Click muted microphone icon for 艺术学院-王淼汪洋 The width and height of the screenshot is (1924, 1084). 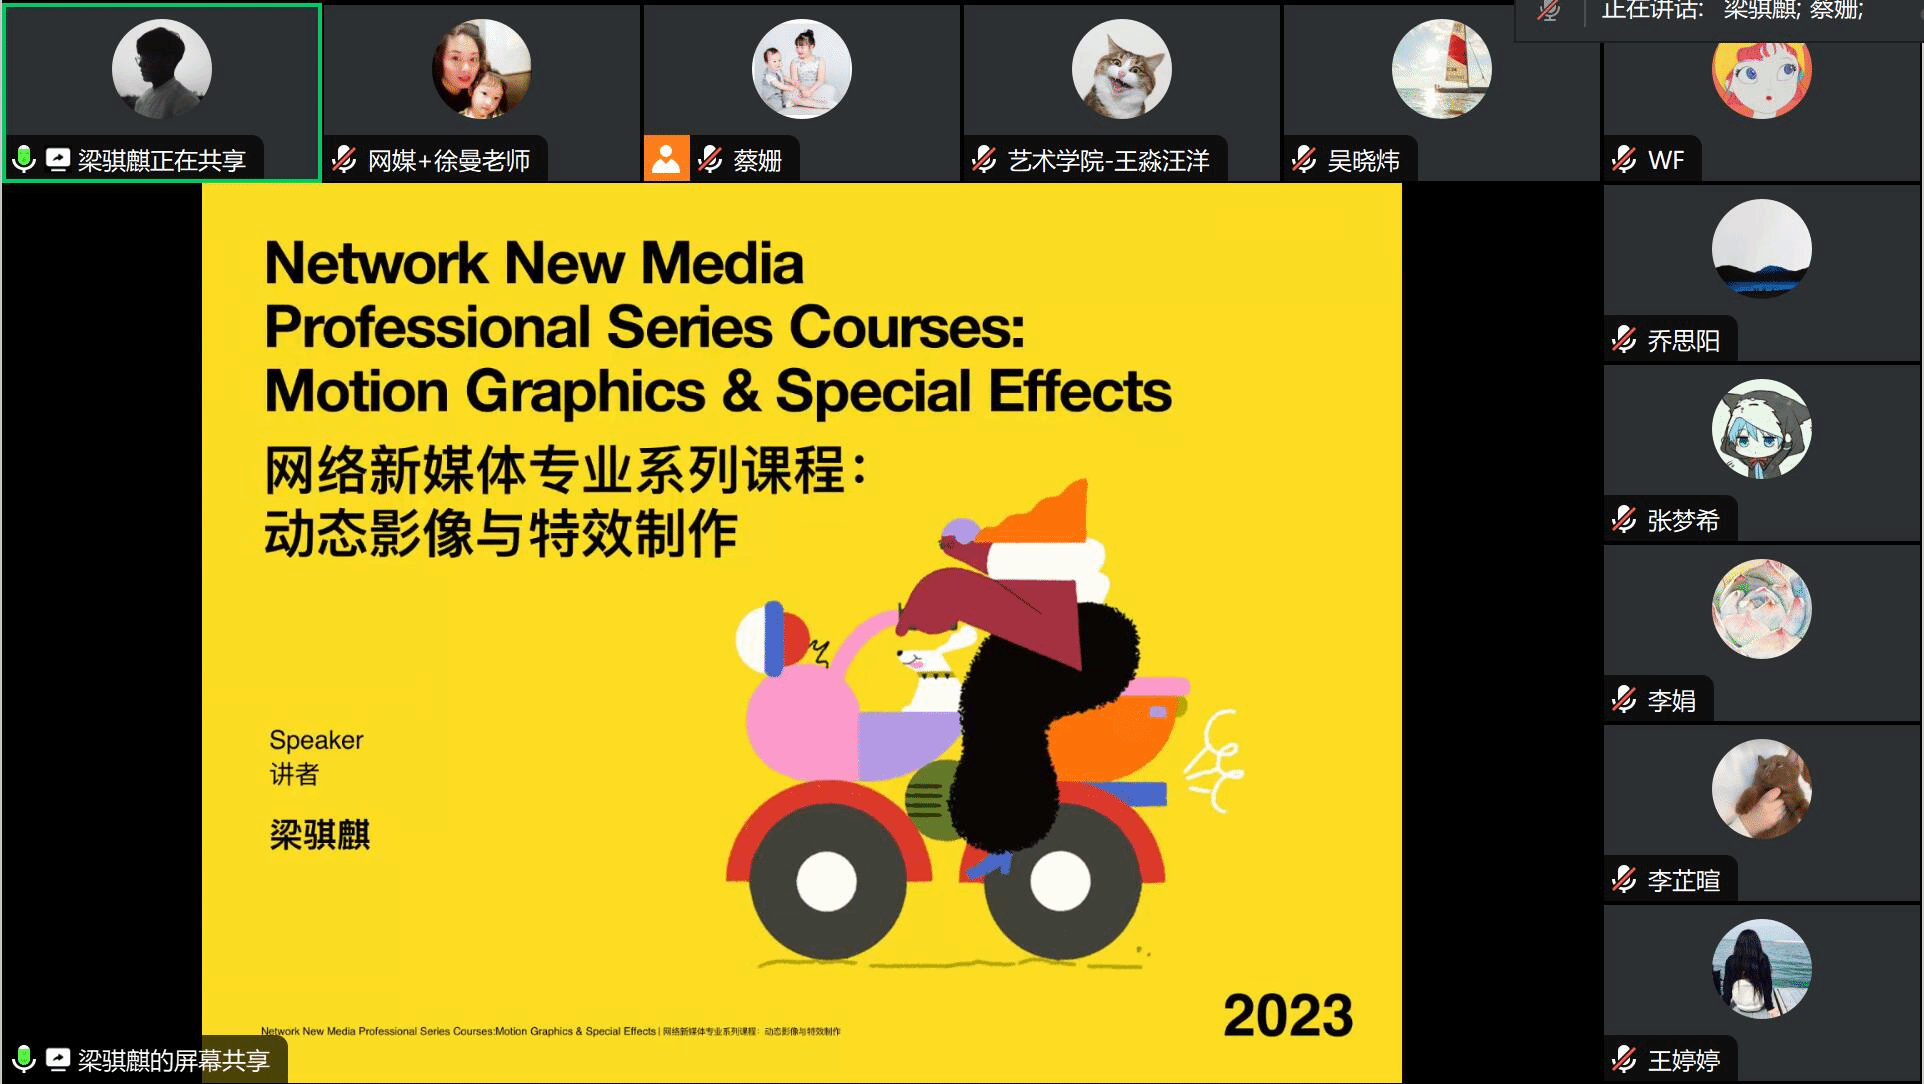(x=985, y=159)
